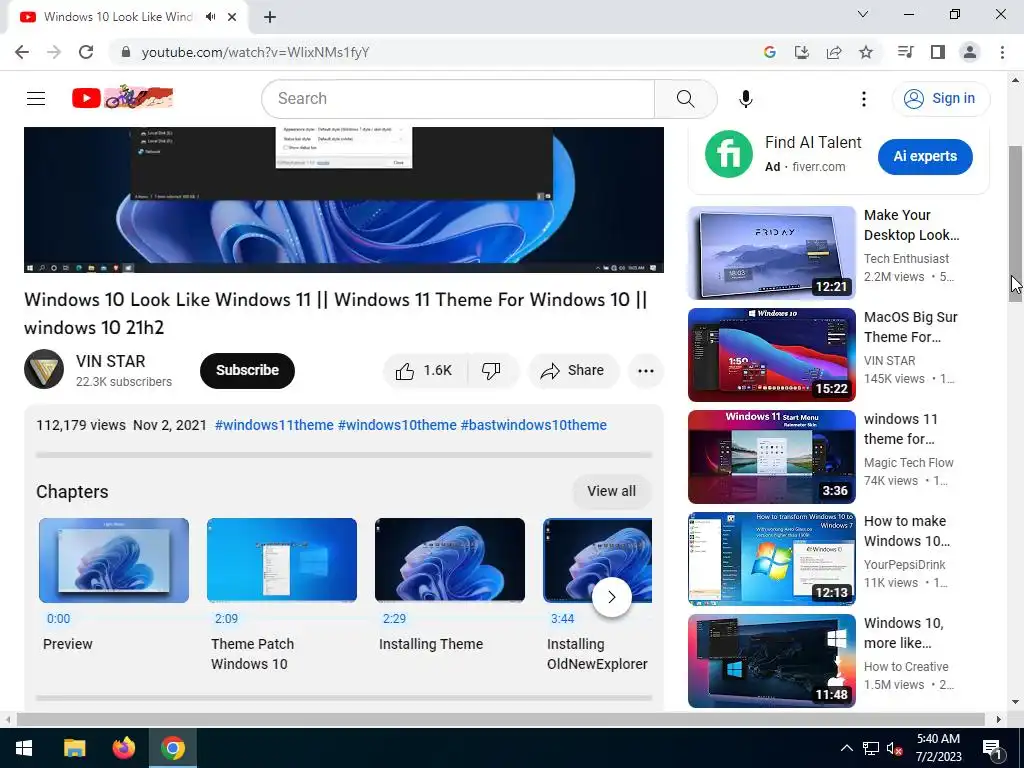Click View all chapters
1024x768 pixels.
[x=611, y=491]
